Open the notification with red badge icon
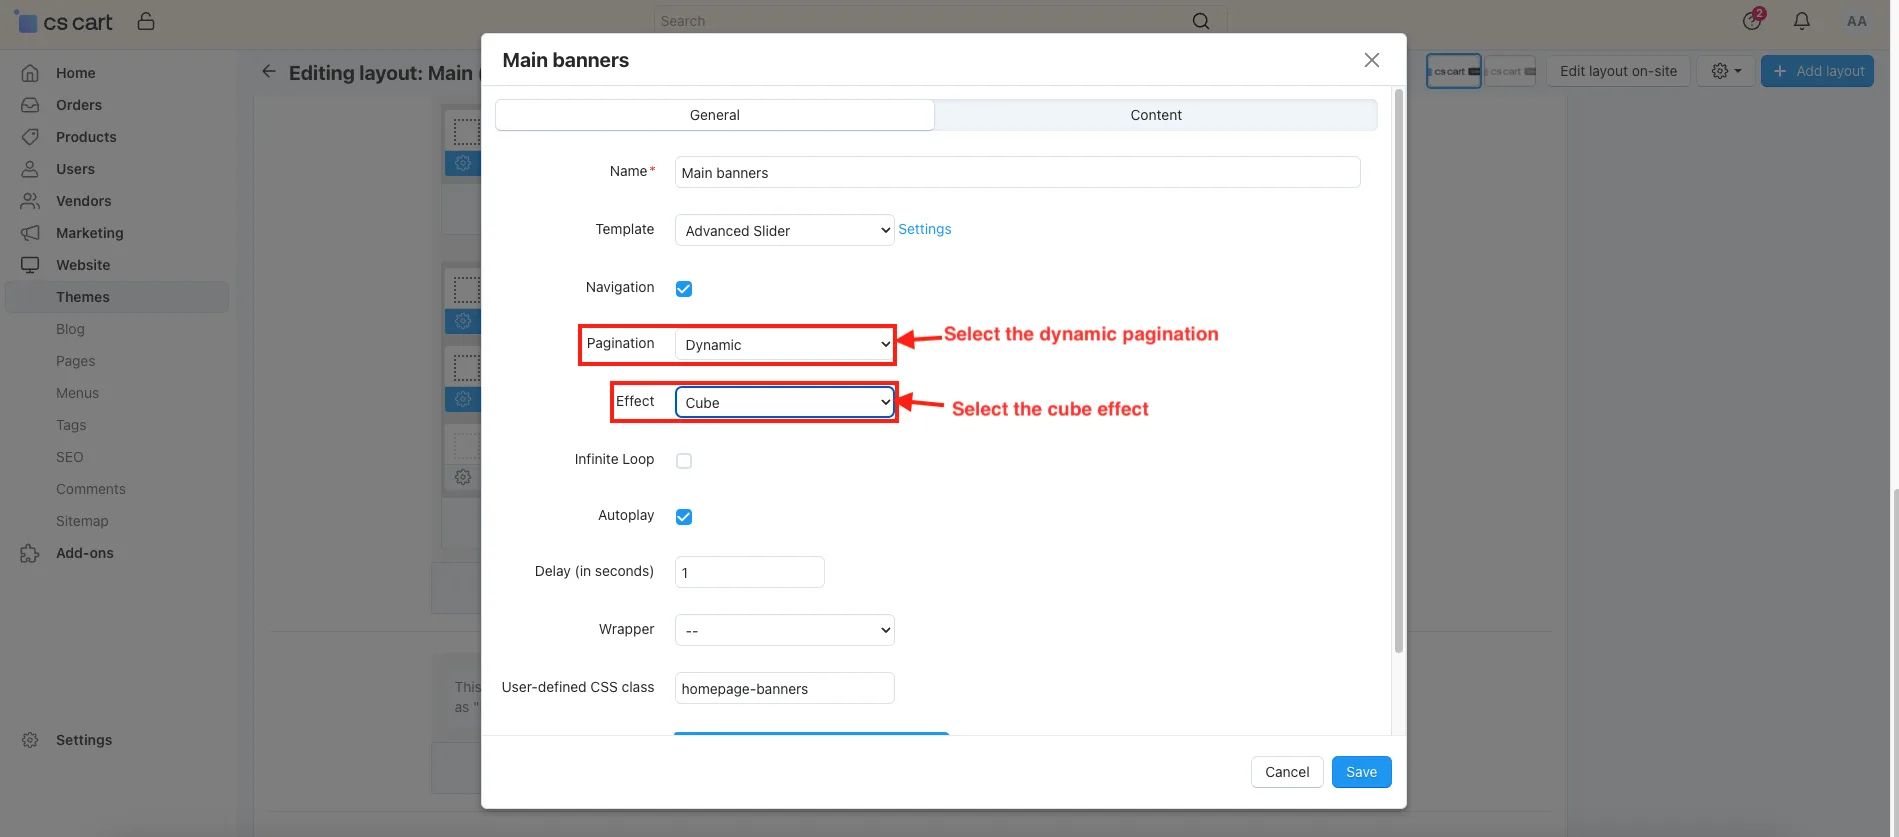1899x837 pixels. click(1753, 20)
